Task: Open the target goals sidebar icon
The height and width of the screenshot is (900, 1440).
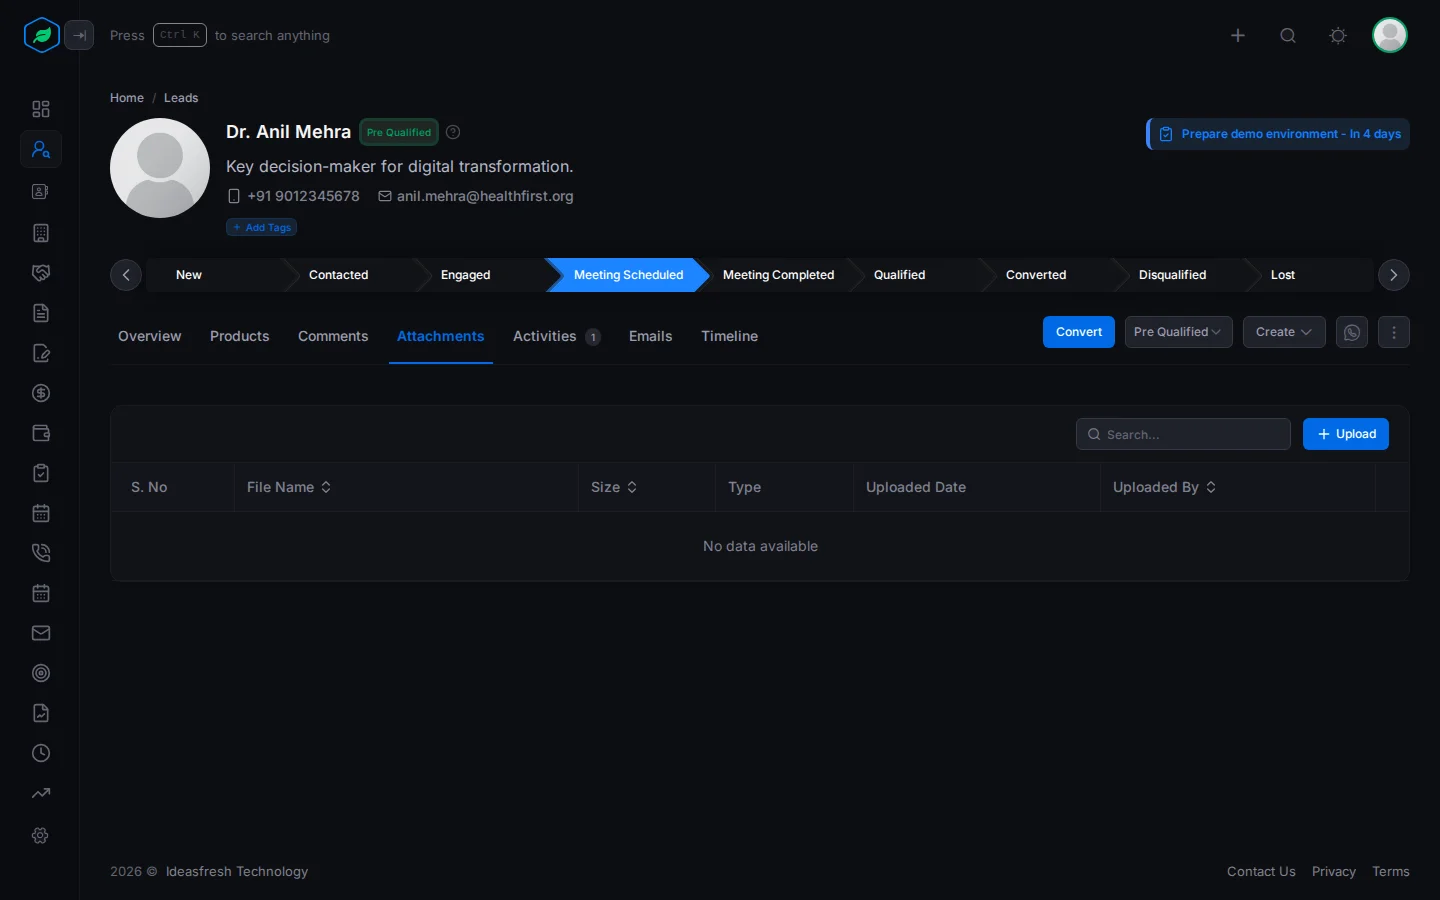Action: pos(41,673)
